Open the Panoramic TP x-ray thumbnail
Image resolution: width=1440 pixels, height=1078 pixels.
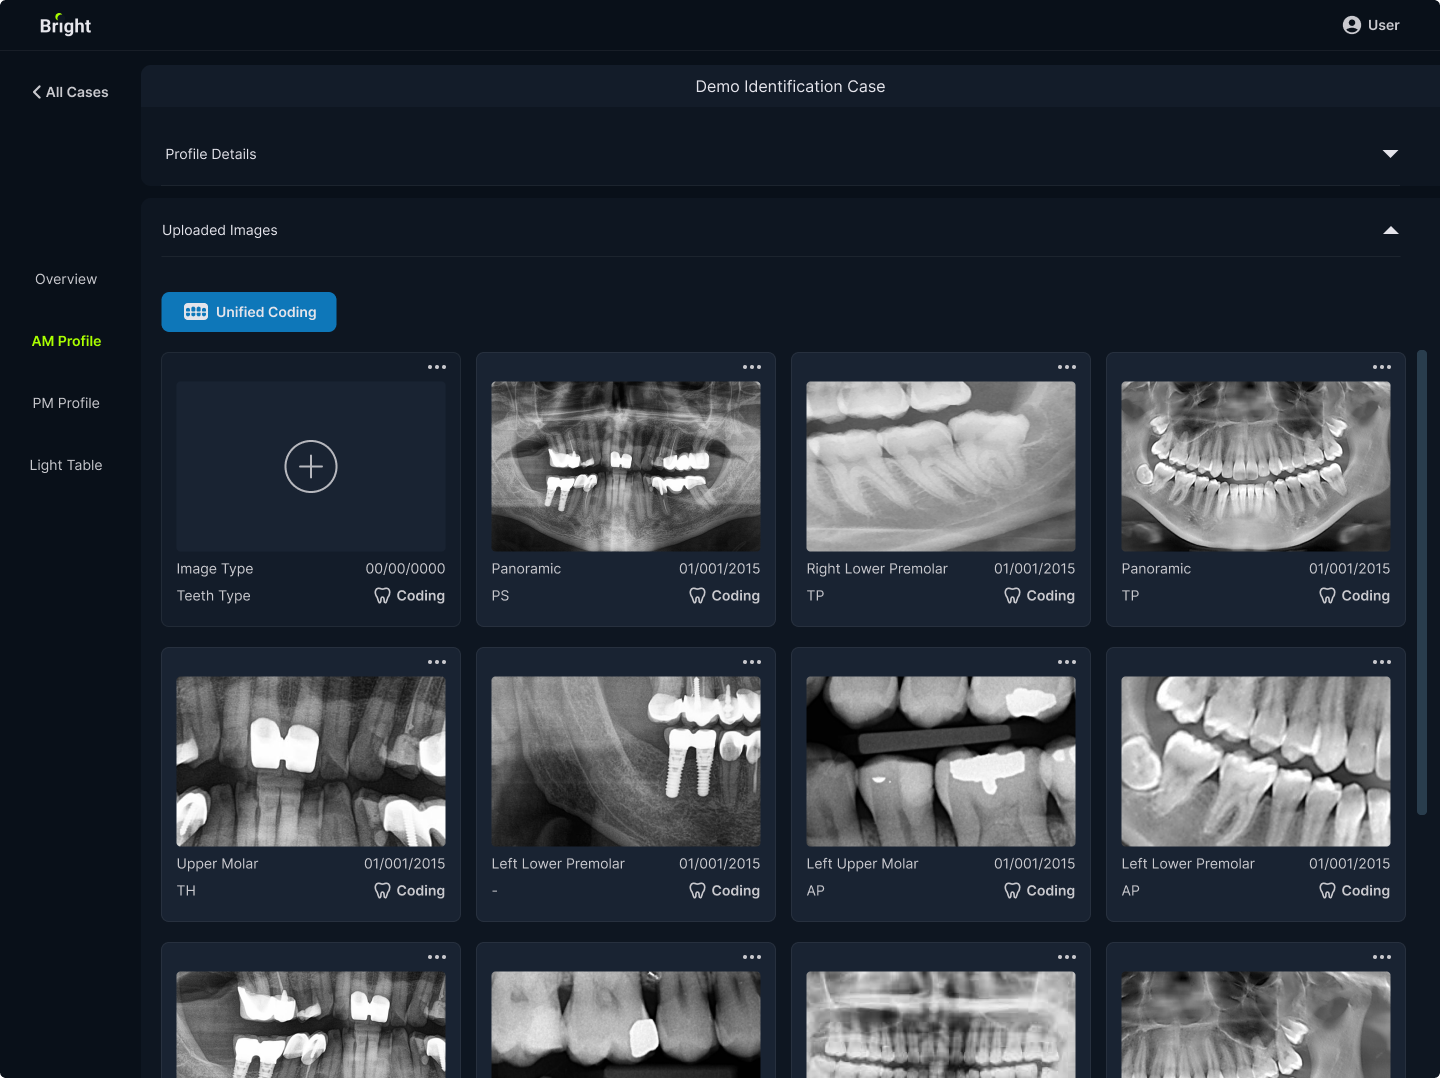point(1256,466)
